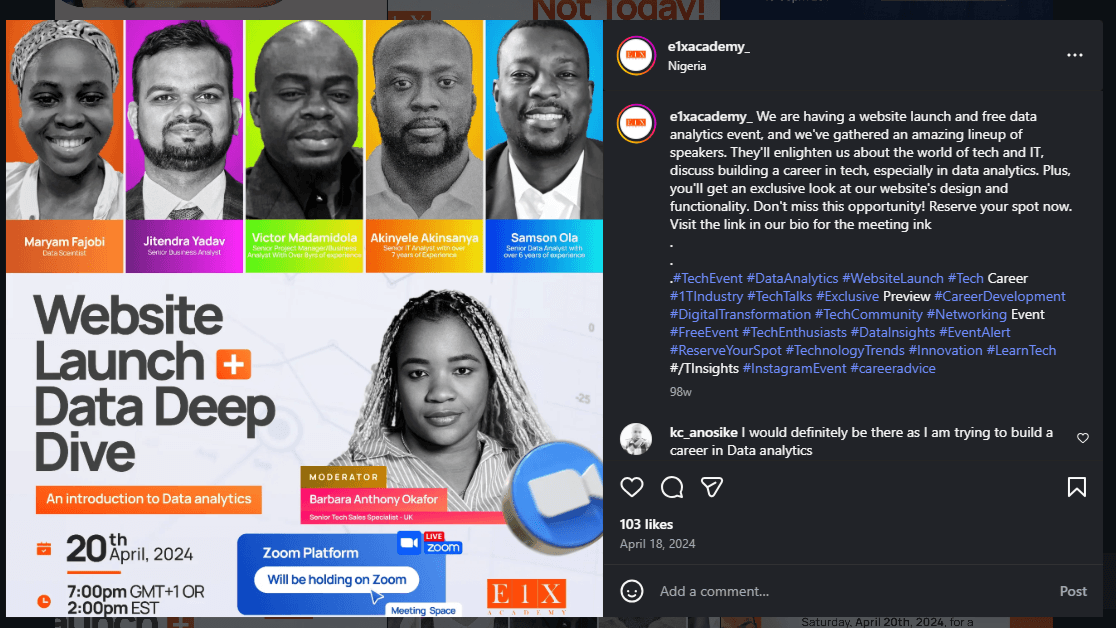Open e1xacademy_ profile picture in header
The height and width of the screenshot is (628, 1116).
pyautogui.click(x=636, y=55)
